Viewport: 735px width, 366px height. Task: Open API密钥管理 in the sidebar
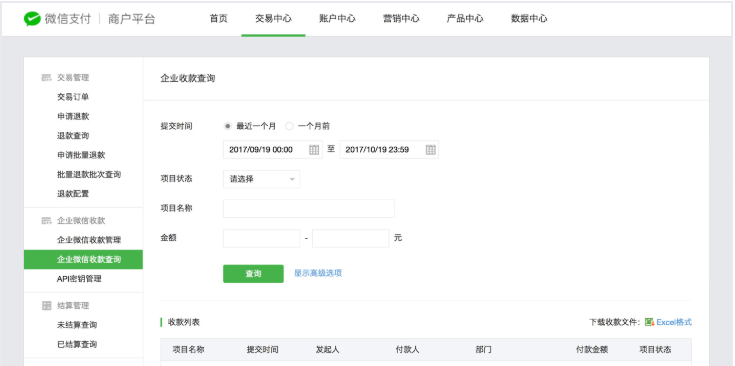pyautogui.click(x=79, y=279)
